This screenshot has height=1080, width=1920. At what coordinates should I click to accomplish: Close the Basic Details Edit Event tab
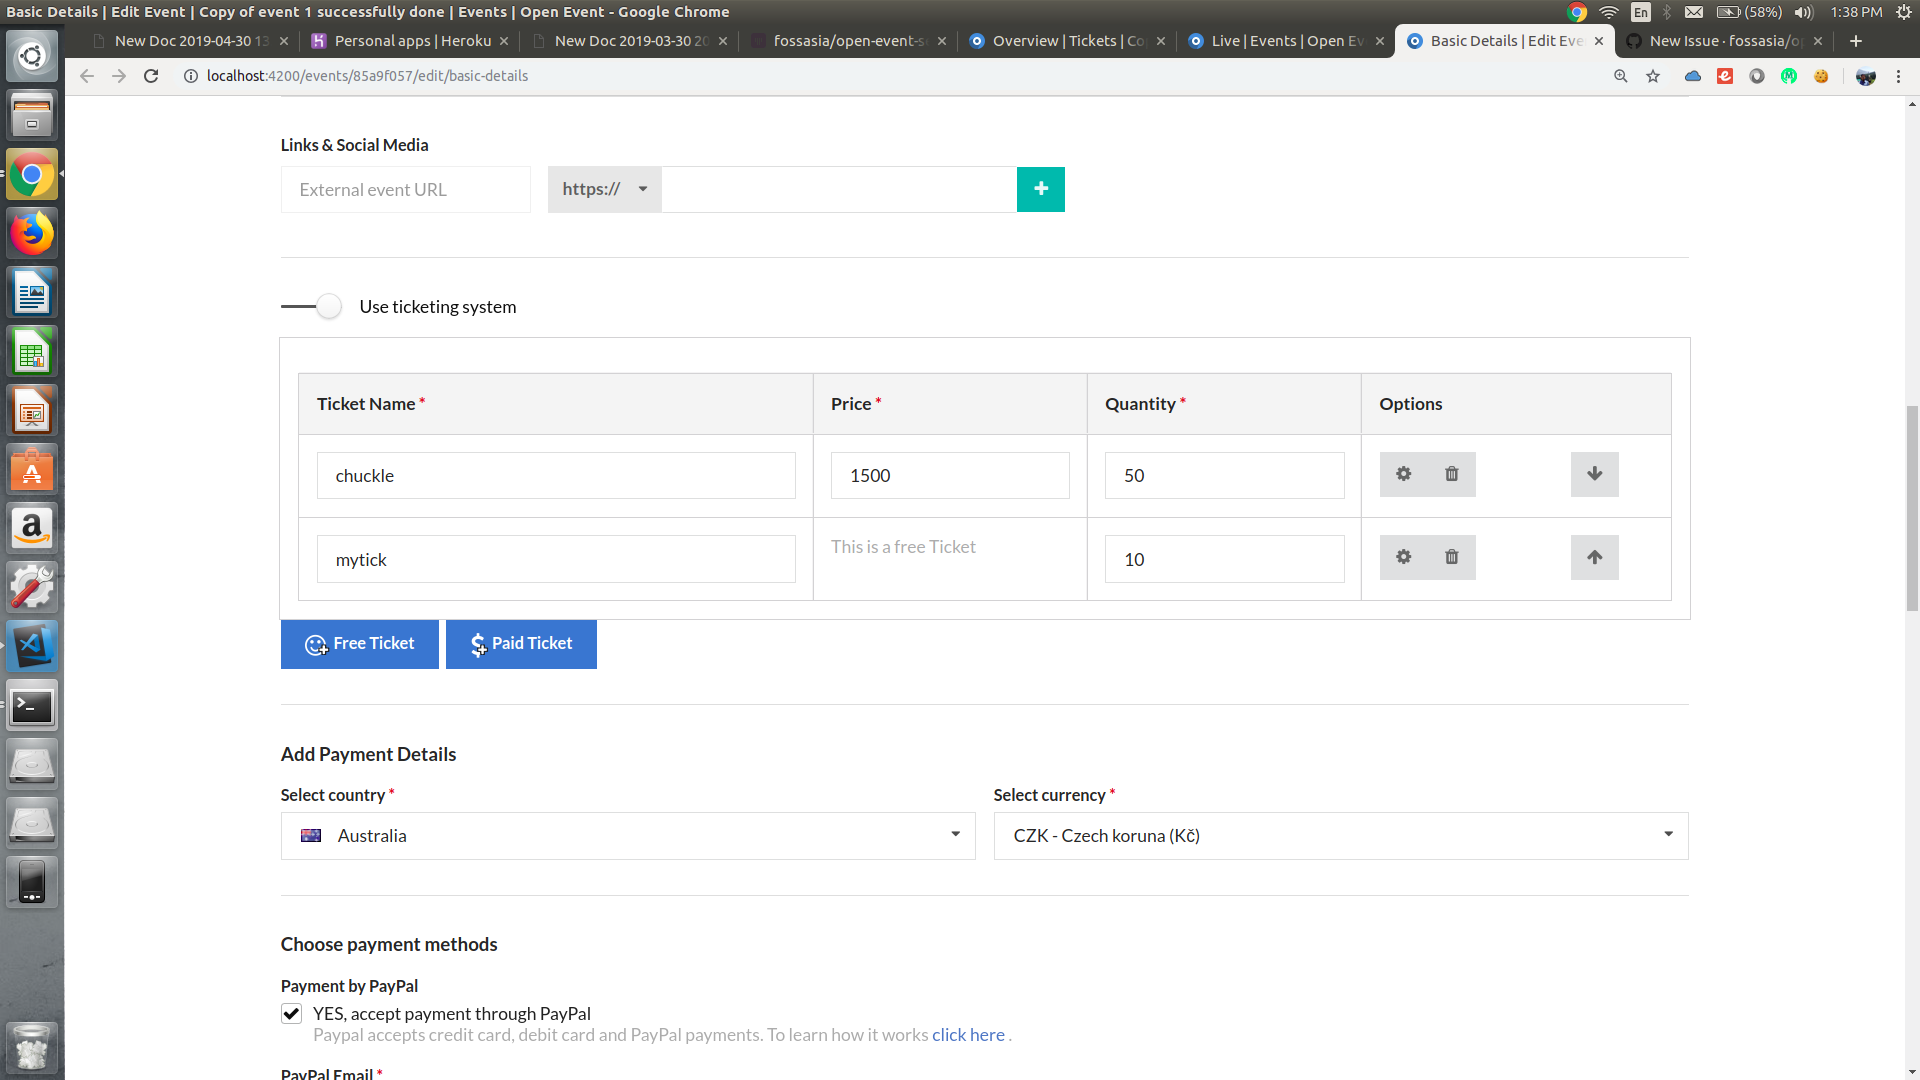coord(1599,41)
